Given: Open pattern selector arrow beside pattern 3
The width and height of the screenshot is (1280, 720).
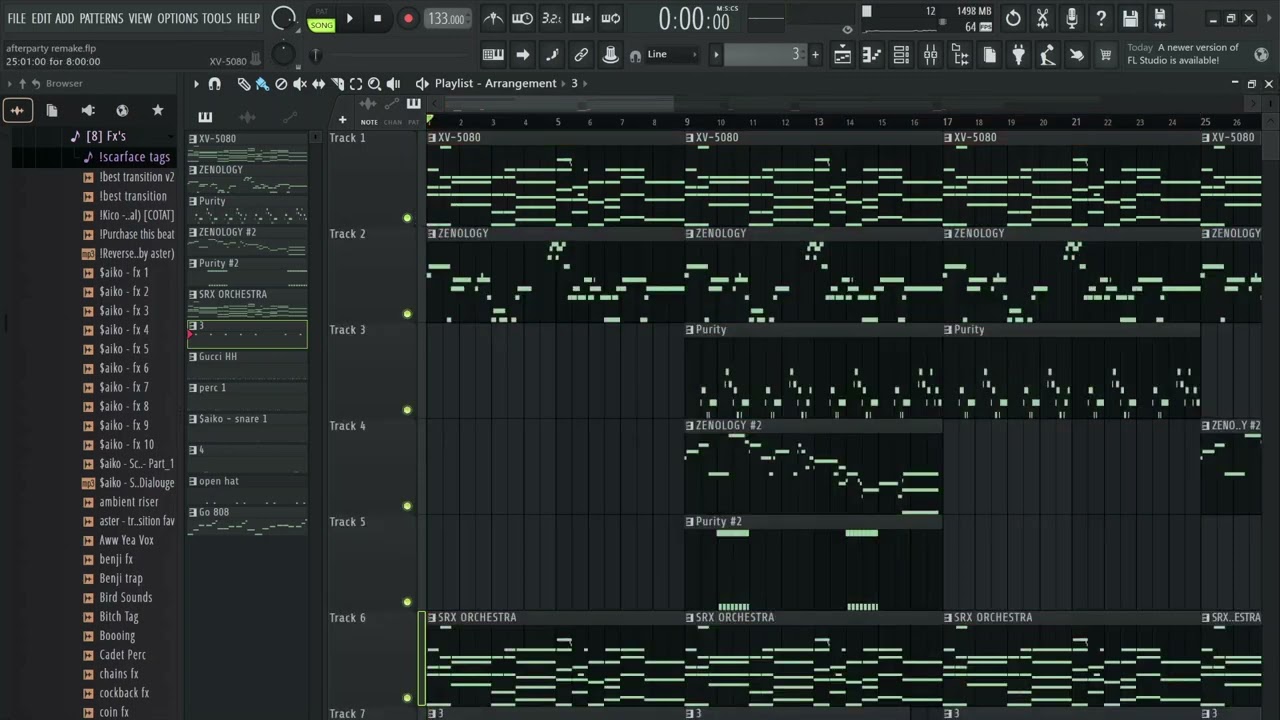Looking at the screenshot, I should tap(715, 55).
